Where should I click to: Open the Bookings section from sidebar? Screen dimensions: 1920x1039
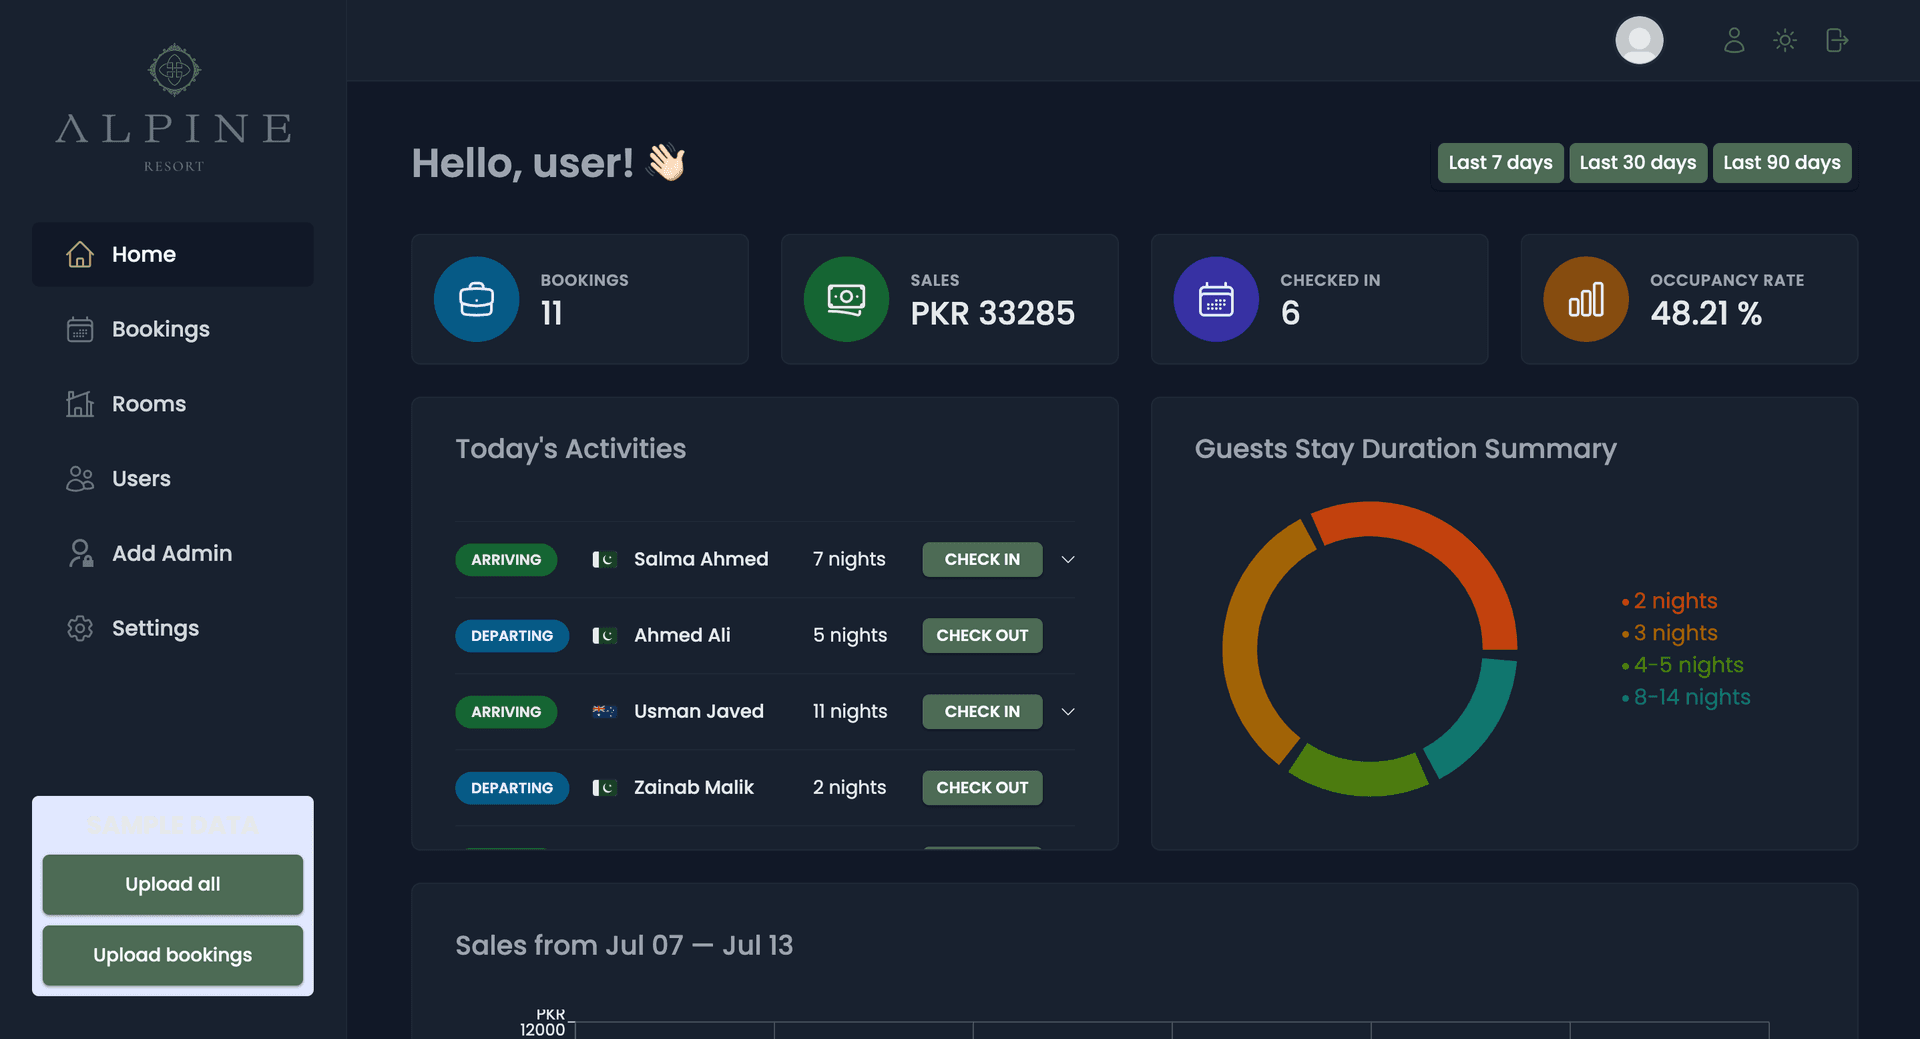(x=160, y=328)
